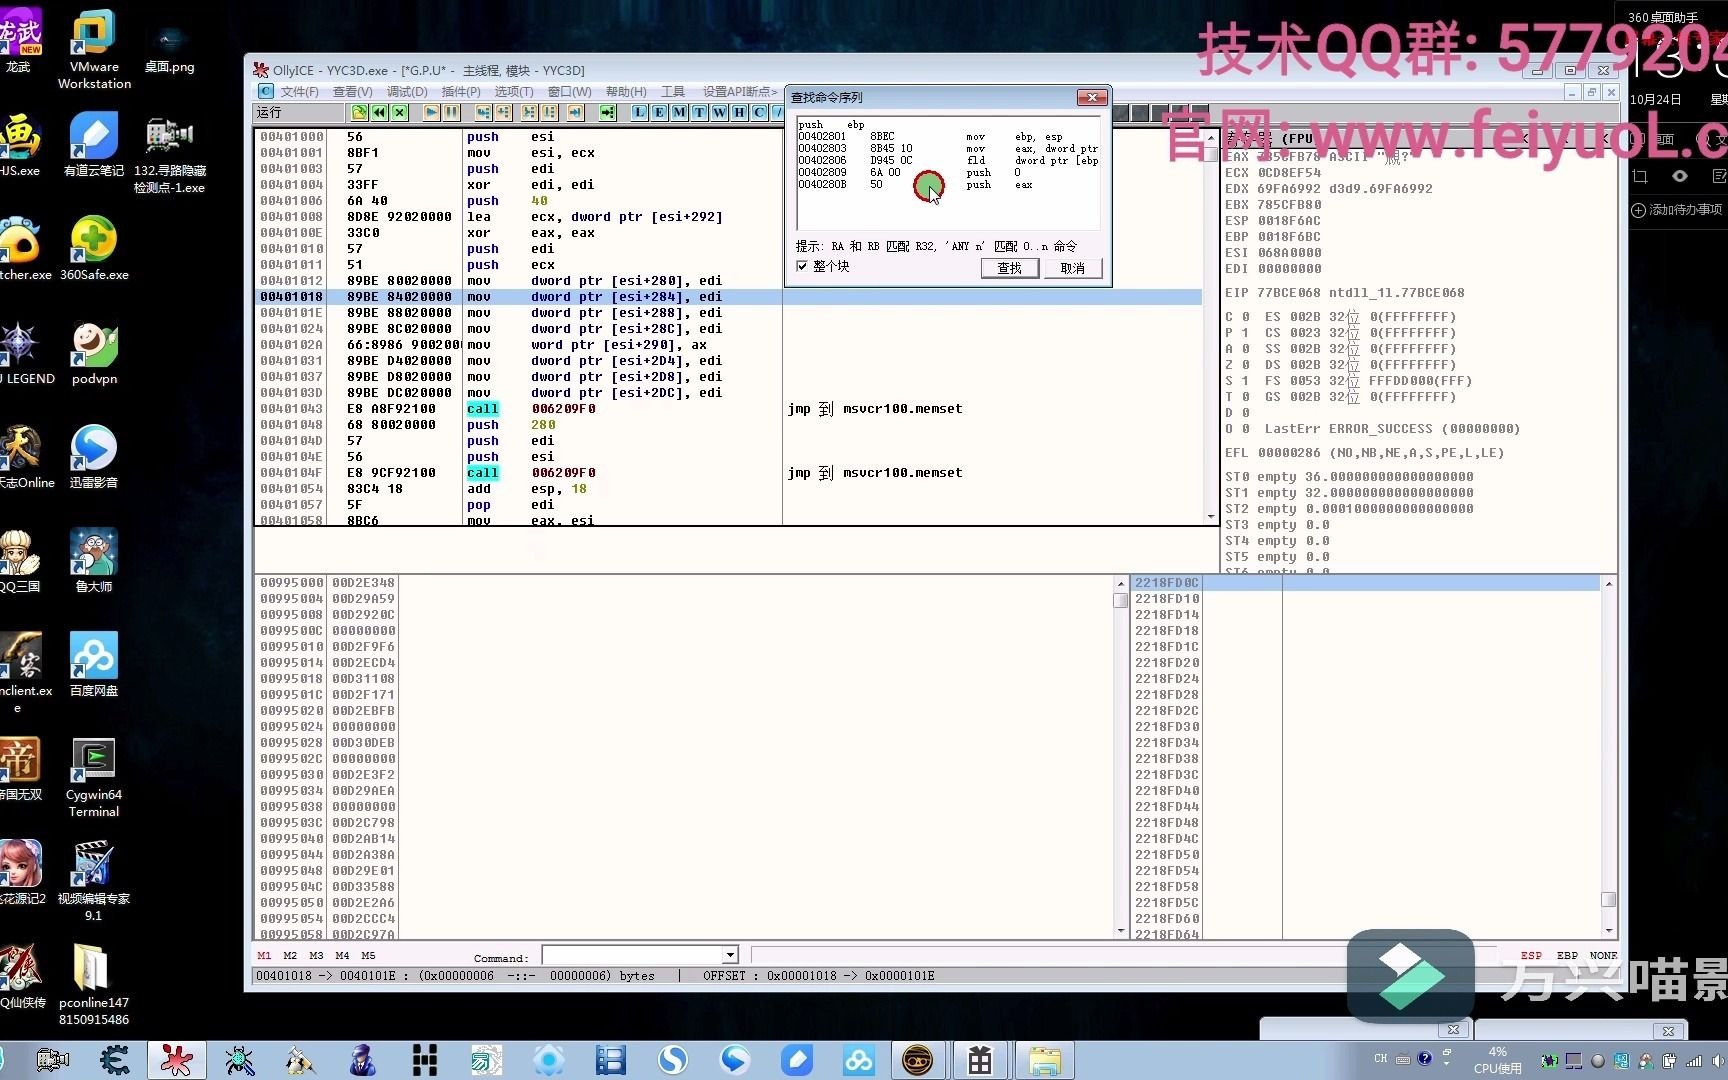Open 文件(F) menu
This screenshot has height=1080, width=1728.
tap(299, 91)
